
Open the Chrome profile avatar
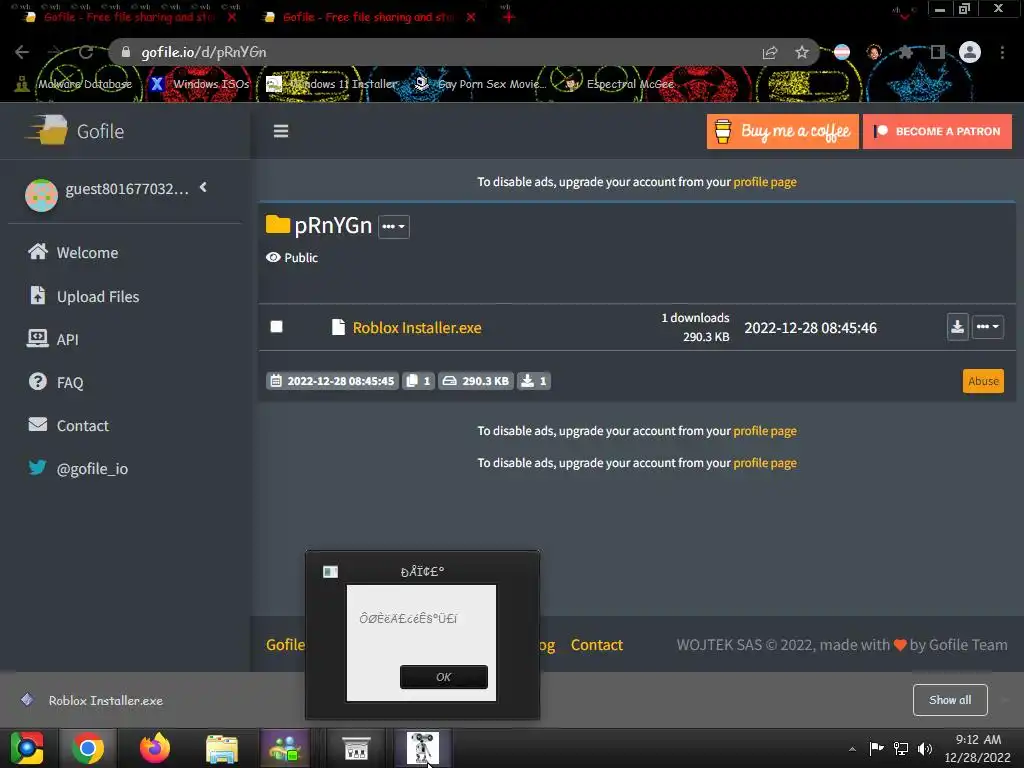click(x=970, y=52)
